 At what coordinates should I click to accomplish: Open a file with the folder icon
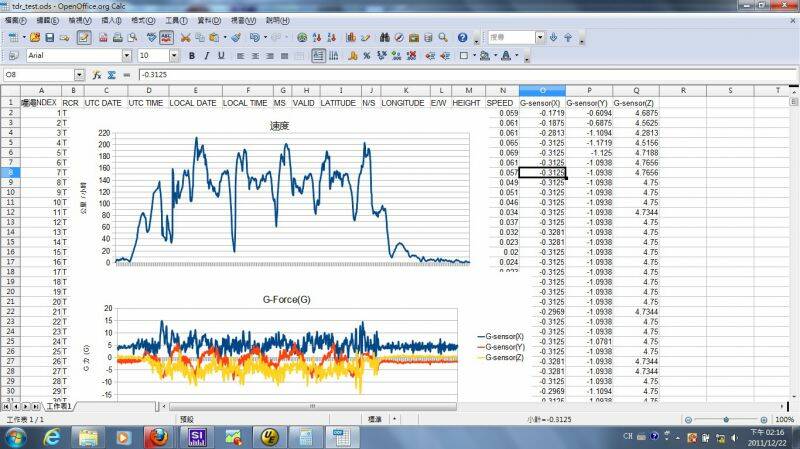(x=35, y=38)
